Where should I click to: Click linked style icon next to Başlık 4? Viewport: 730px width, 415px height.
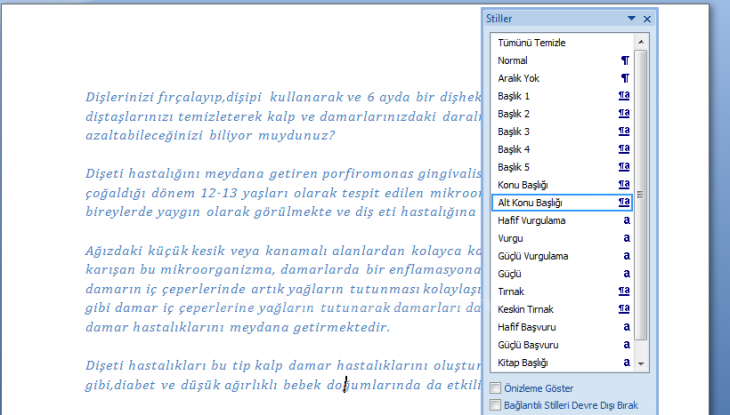(624, 149)
